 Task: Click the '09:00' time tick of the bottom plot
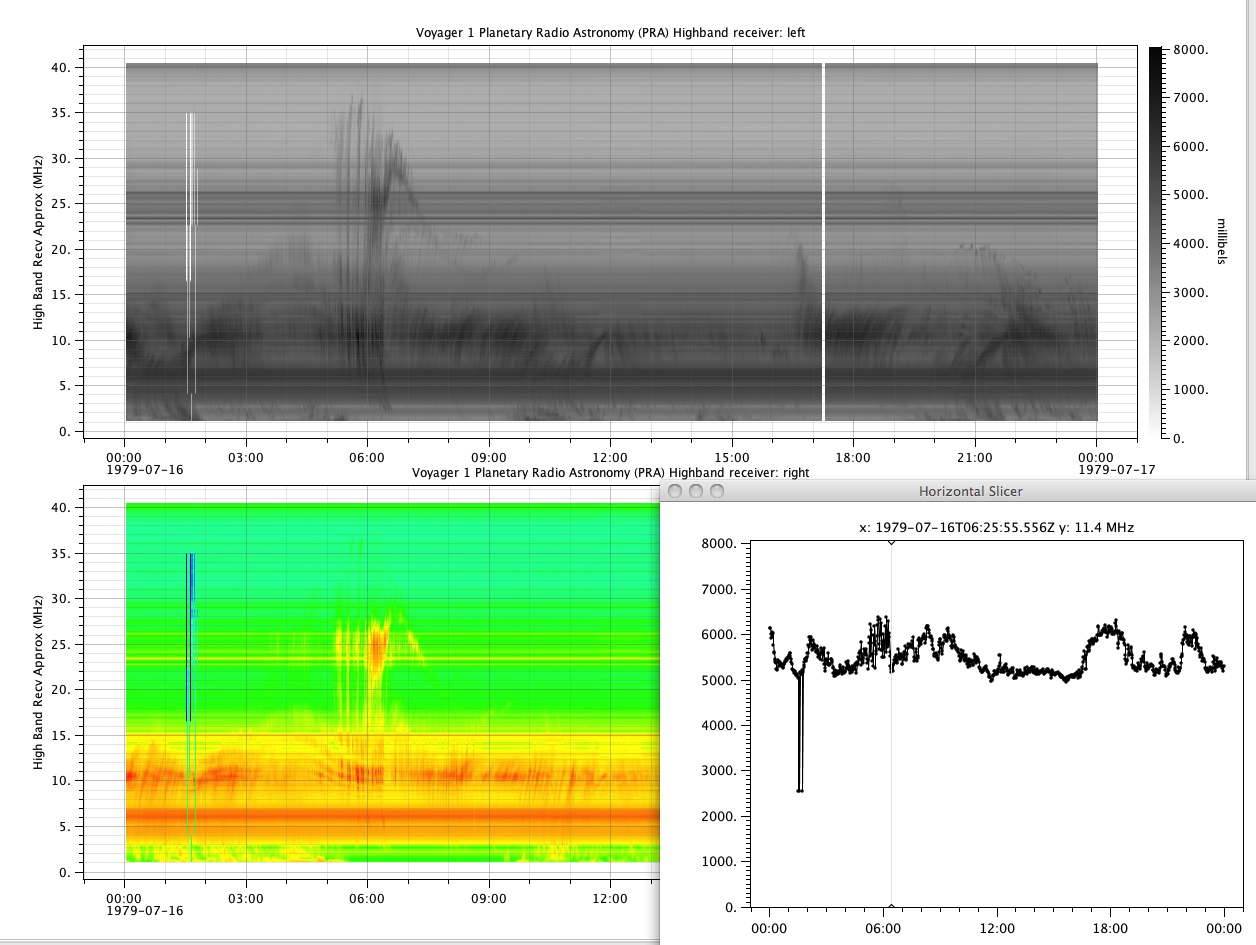coord(488,898)
